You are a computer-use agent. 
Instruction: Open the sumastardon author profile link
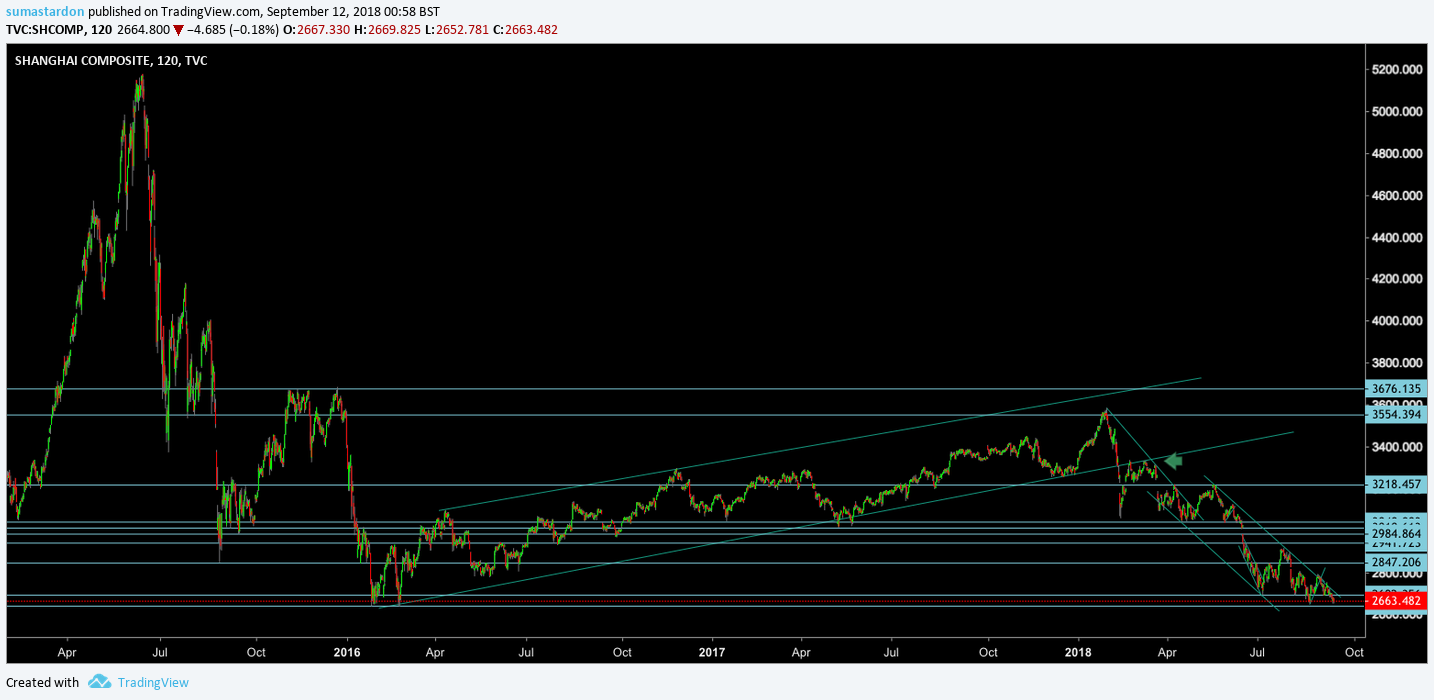click(x=44, y=11)
